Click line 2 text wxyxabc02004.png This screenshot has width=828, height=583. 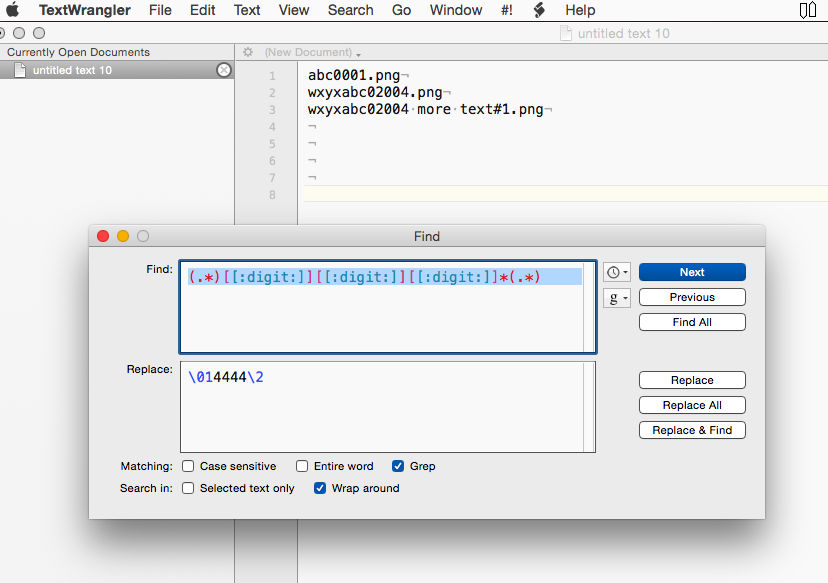tap(375, 92)
